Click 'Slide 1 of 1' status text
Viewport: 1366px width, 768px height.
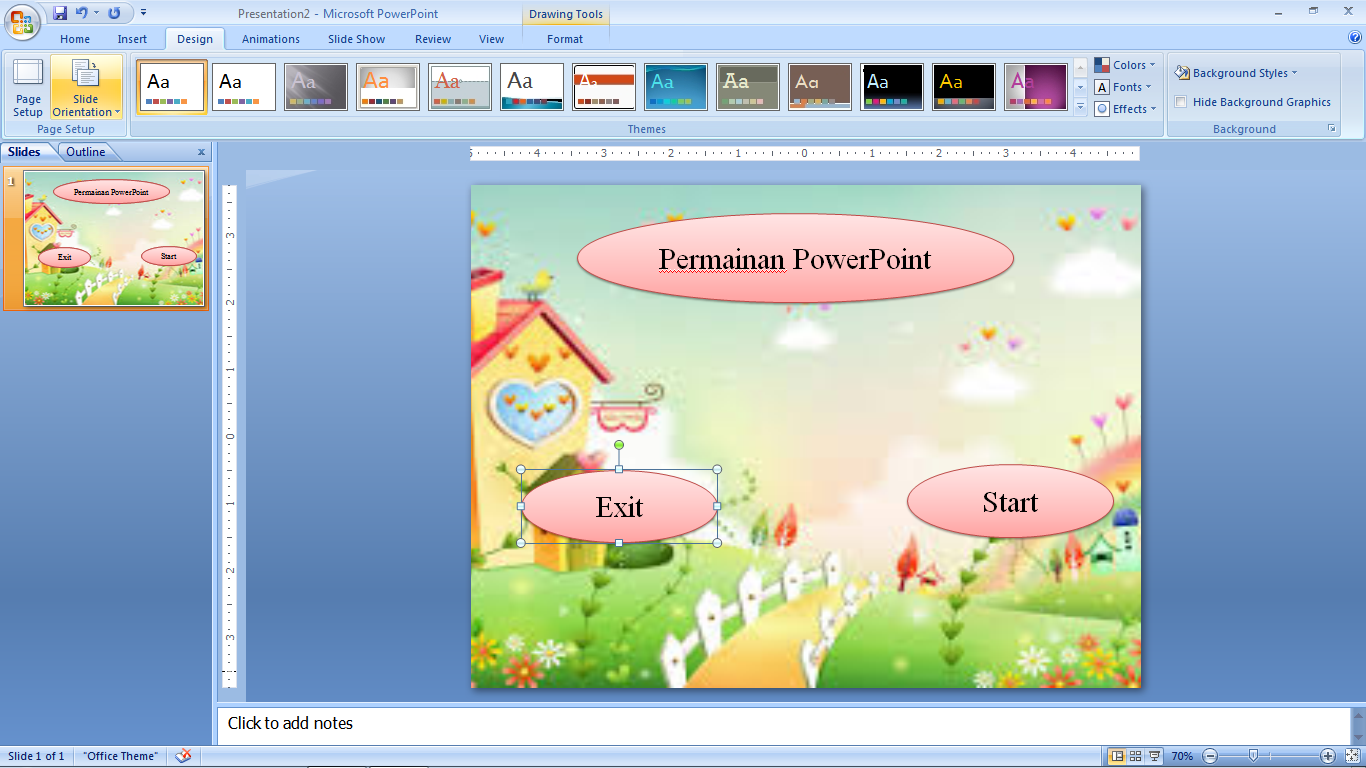(36, 756)
